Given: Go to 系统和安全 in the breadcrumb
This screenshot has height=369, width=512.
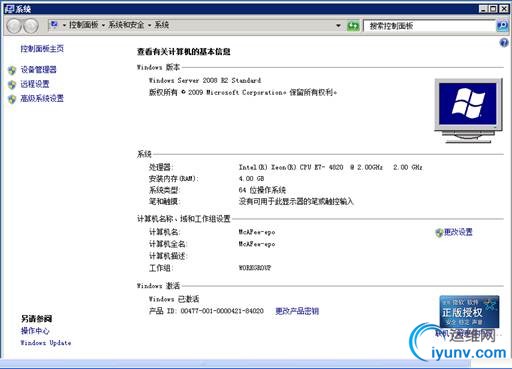Looking at the screenshot, I should (x=126, y=25).
